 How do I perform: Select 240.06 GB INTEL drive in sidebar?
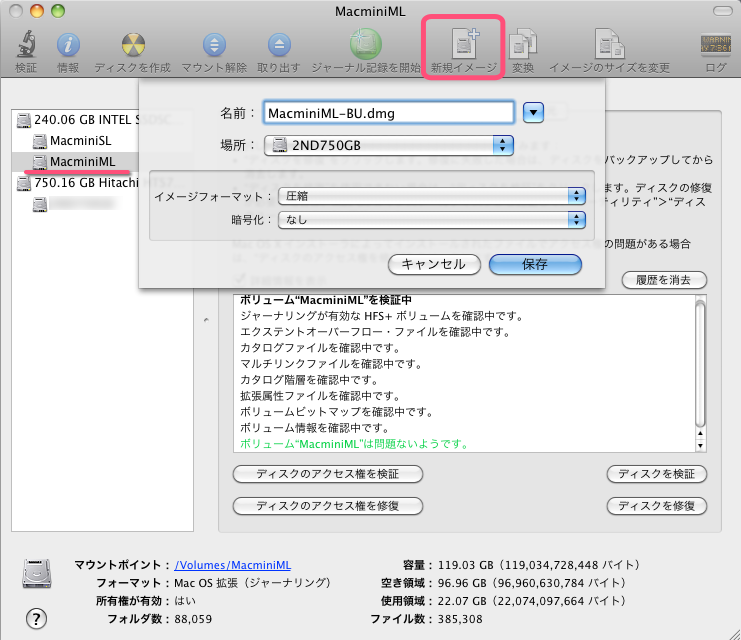tap(102, 120)
